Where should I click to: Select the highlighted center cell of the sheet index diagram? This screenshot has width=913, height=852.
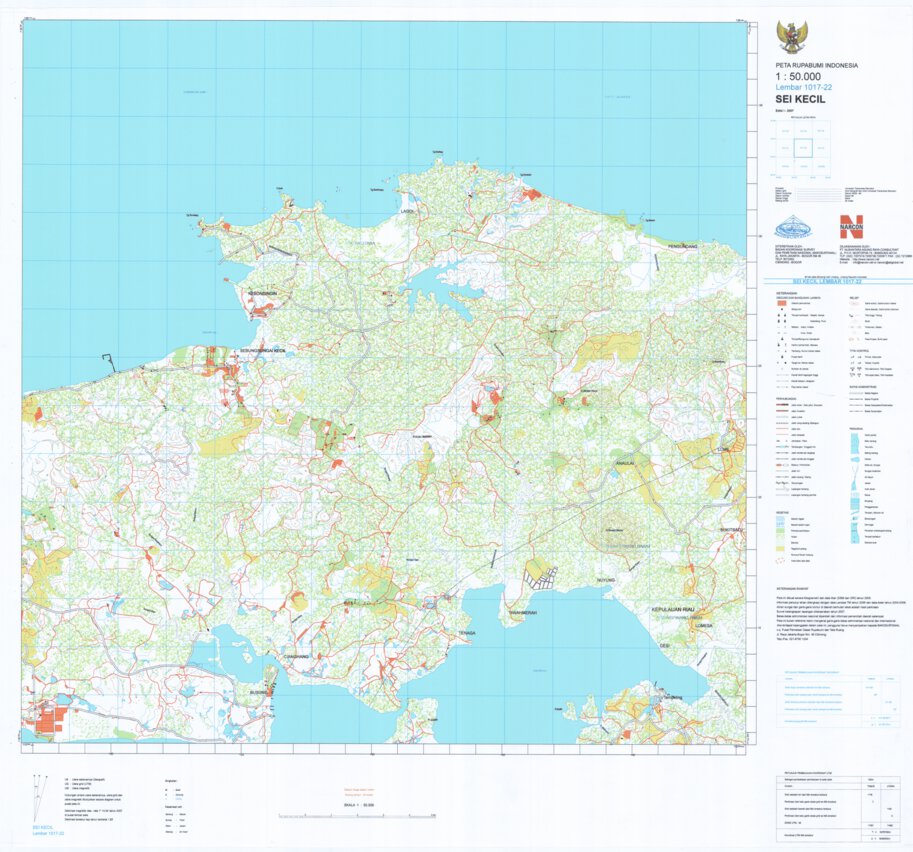(x=803, y=149)
